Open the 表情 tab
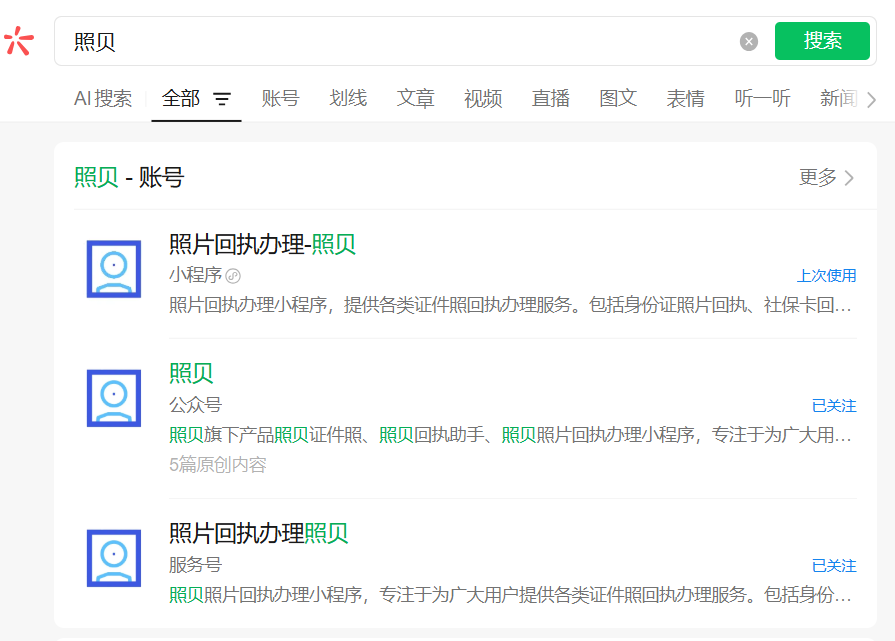Screen dimensions: 895x641 click(685, 98)
